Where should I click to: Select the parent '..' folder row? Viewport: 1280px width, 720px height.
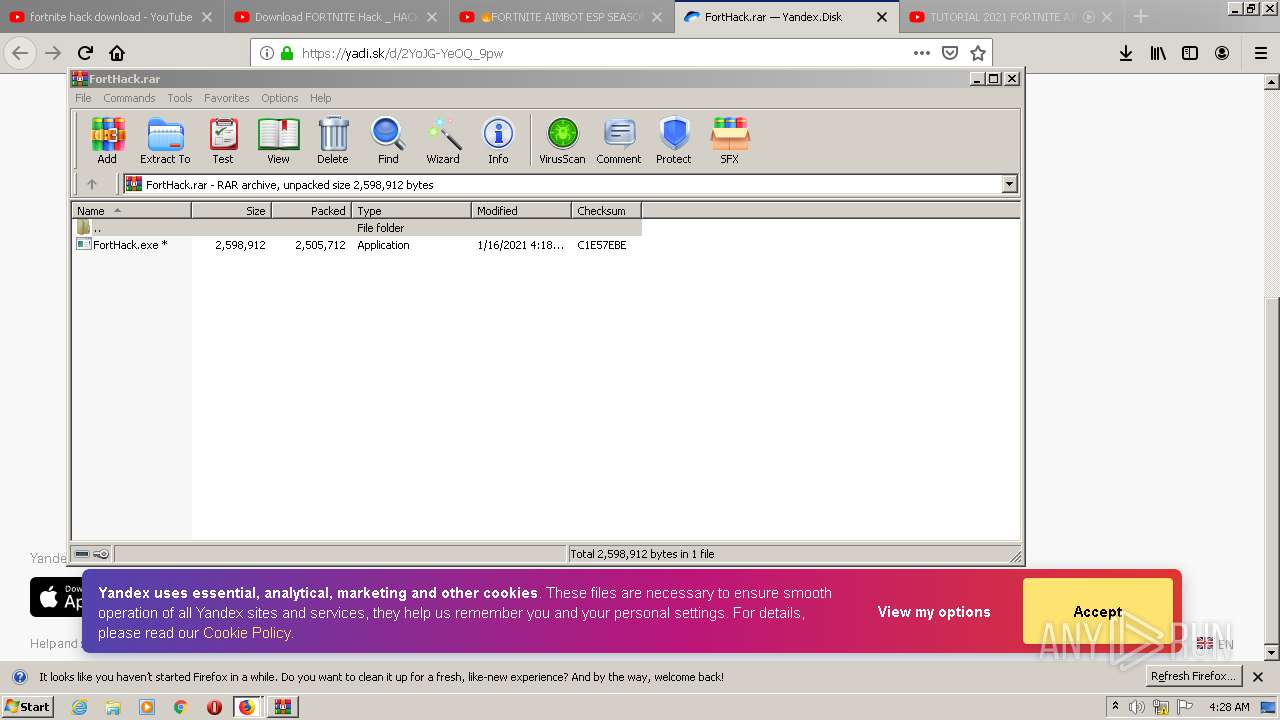pos(357,228)
